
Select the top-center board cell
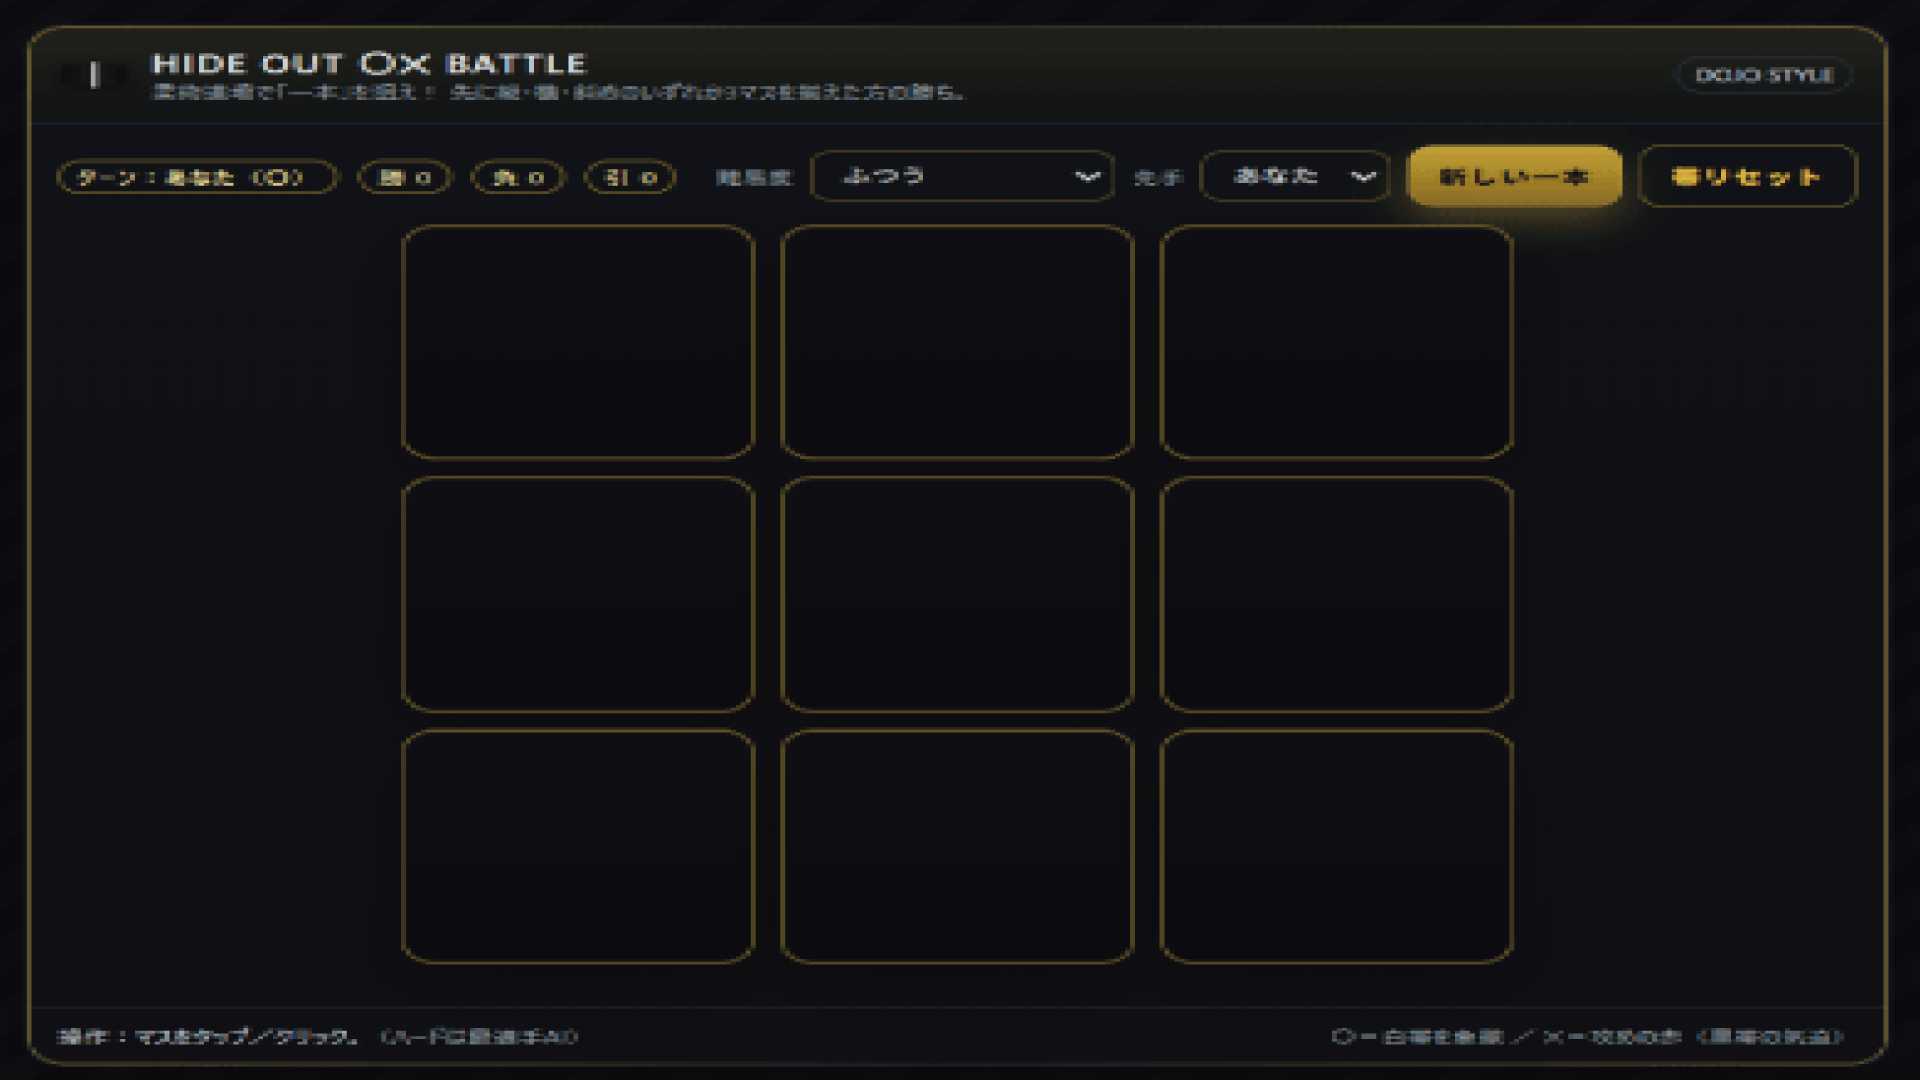pyautogui.click(x=957, y=342)
